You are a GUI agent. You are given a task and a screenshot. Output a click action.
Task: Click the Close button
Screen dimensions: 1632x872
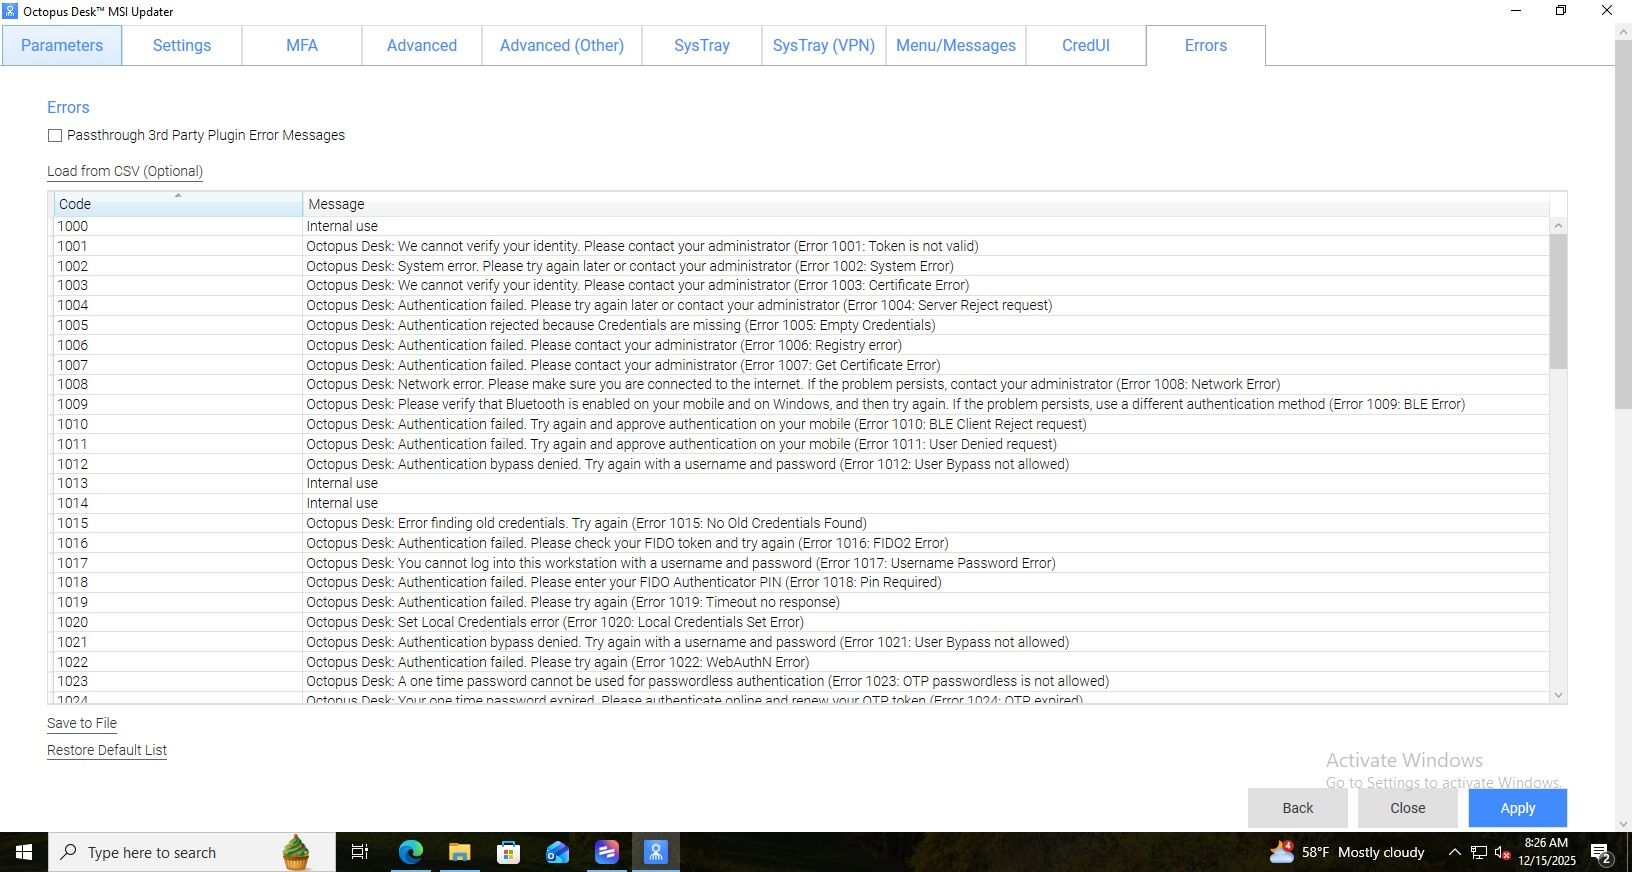pos(1408,808)
